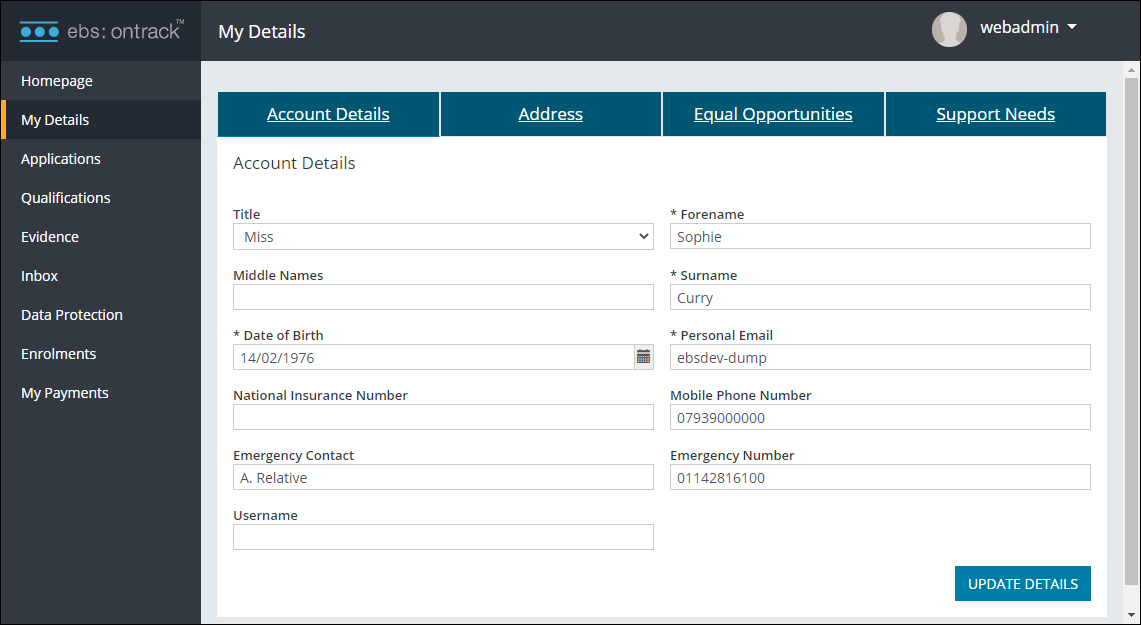Select Homepage in the sidebar
This screenshot has height=625, width=1141.
click(57, 80)
